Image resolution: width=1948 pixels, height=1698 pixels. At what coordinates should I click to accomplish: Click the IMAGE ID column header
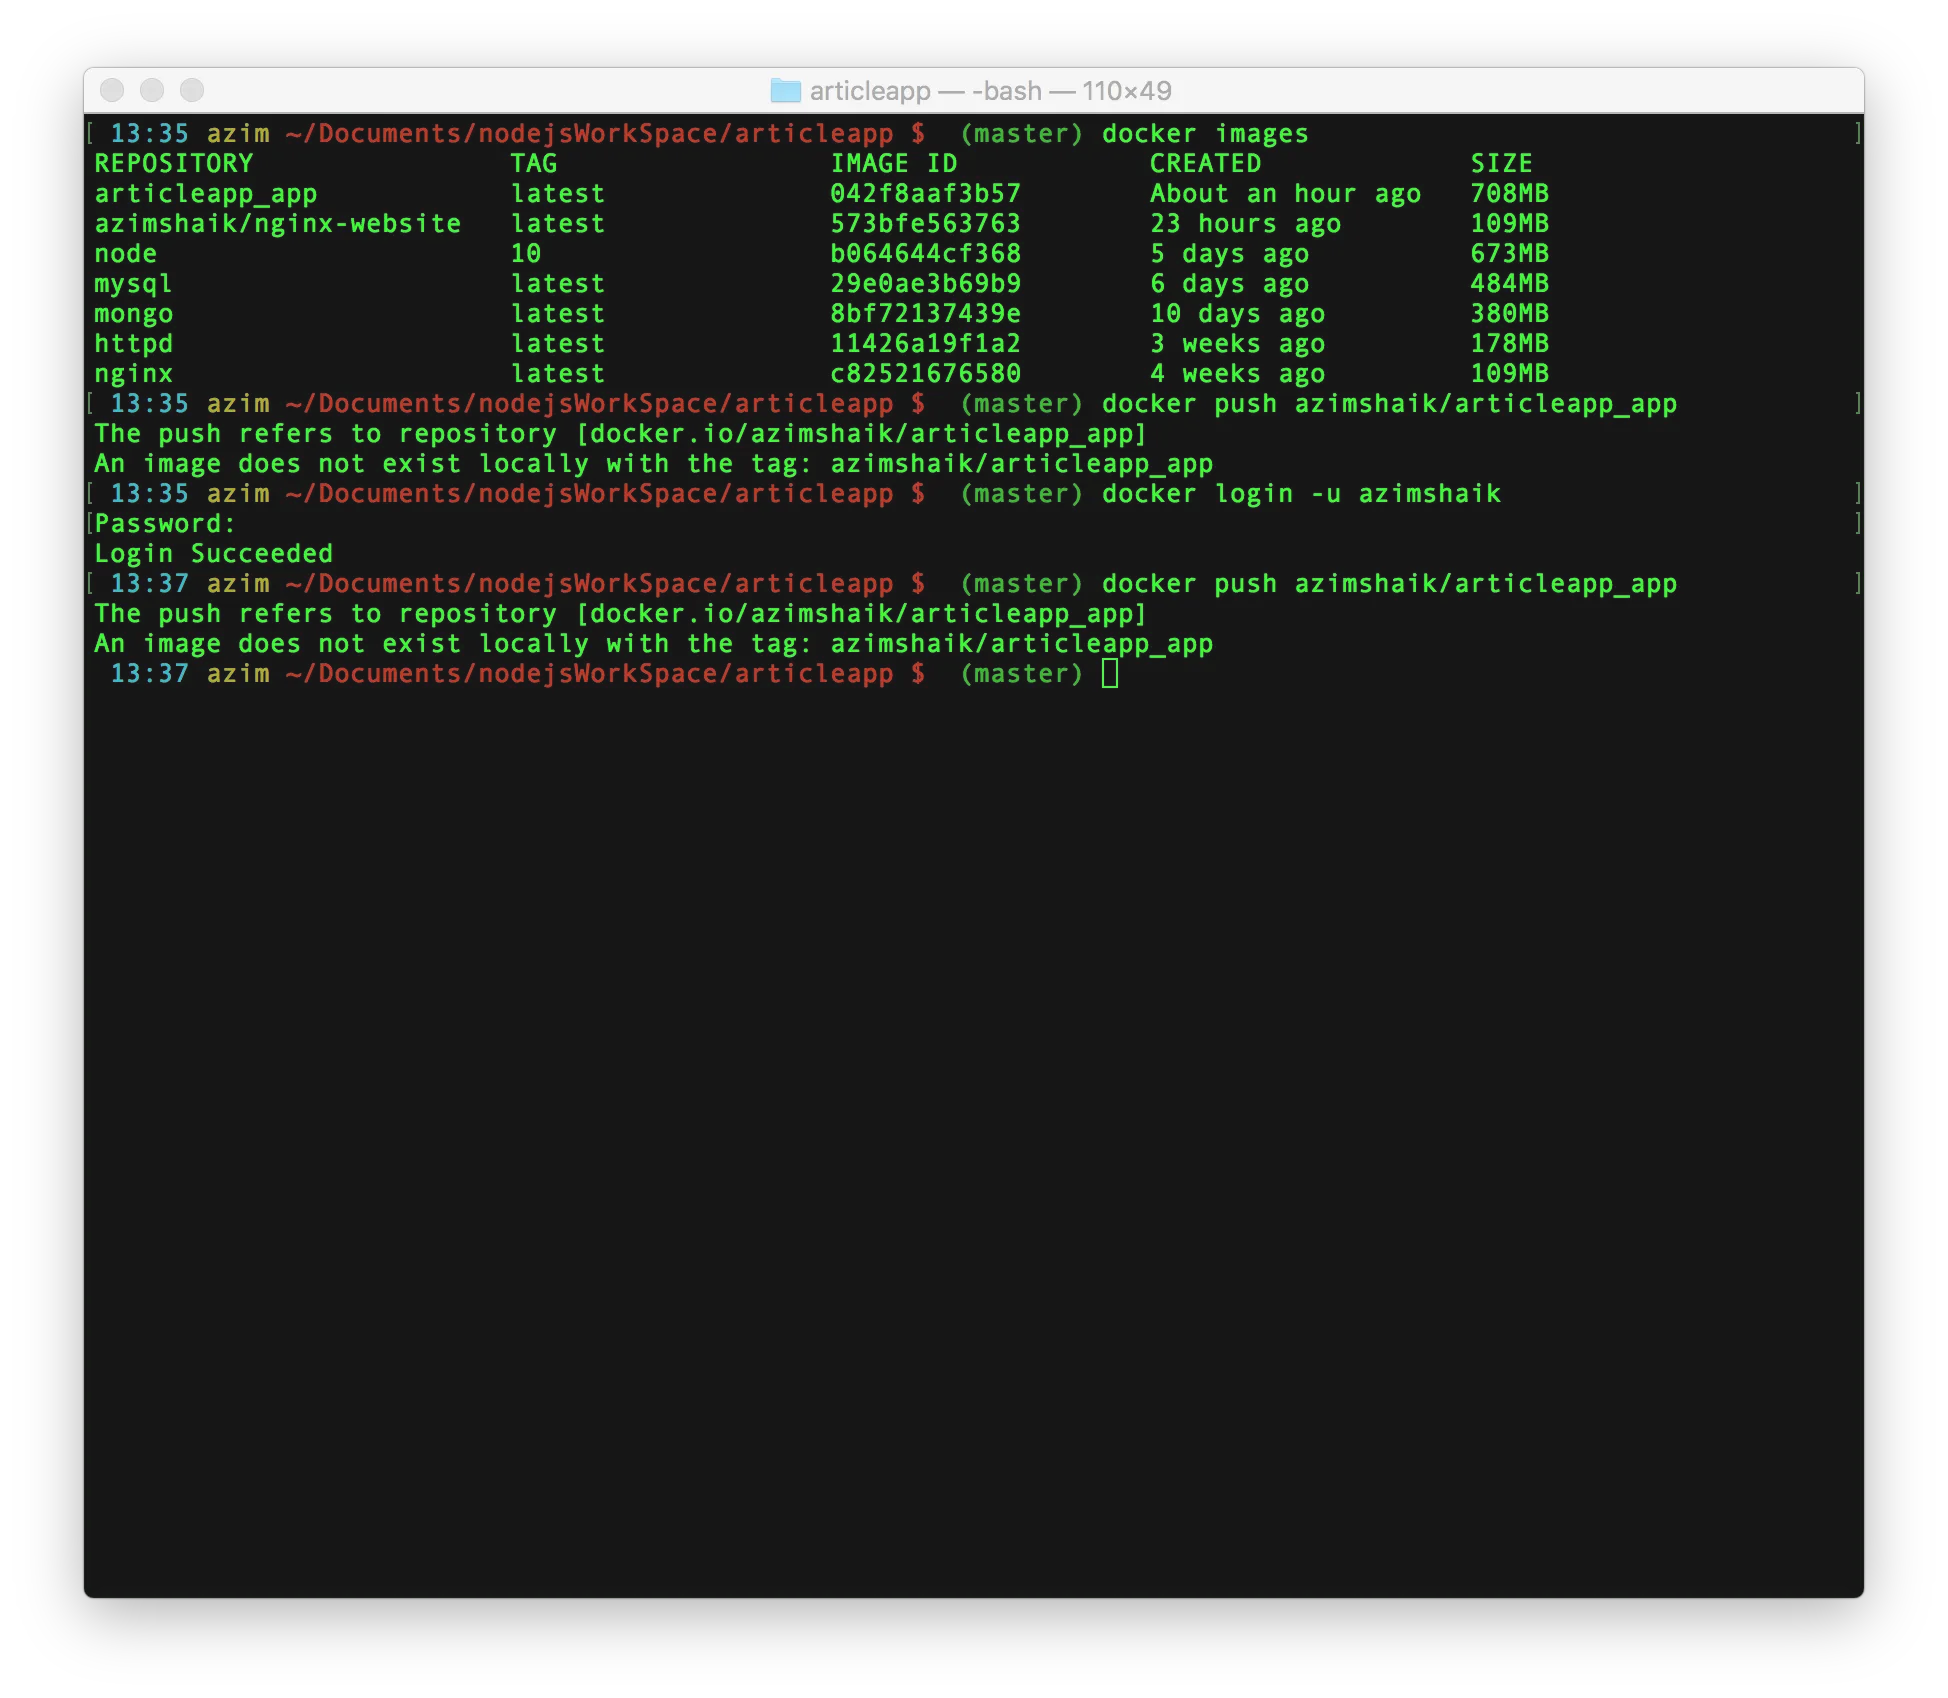point(893,164)
